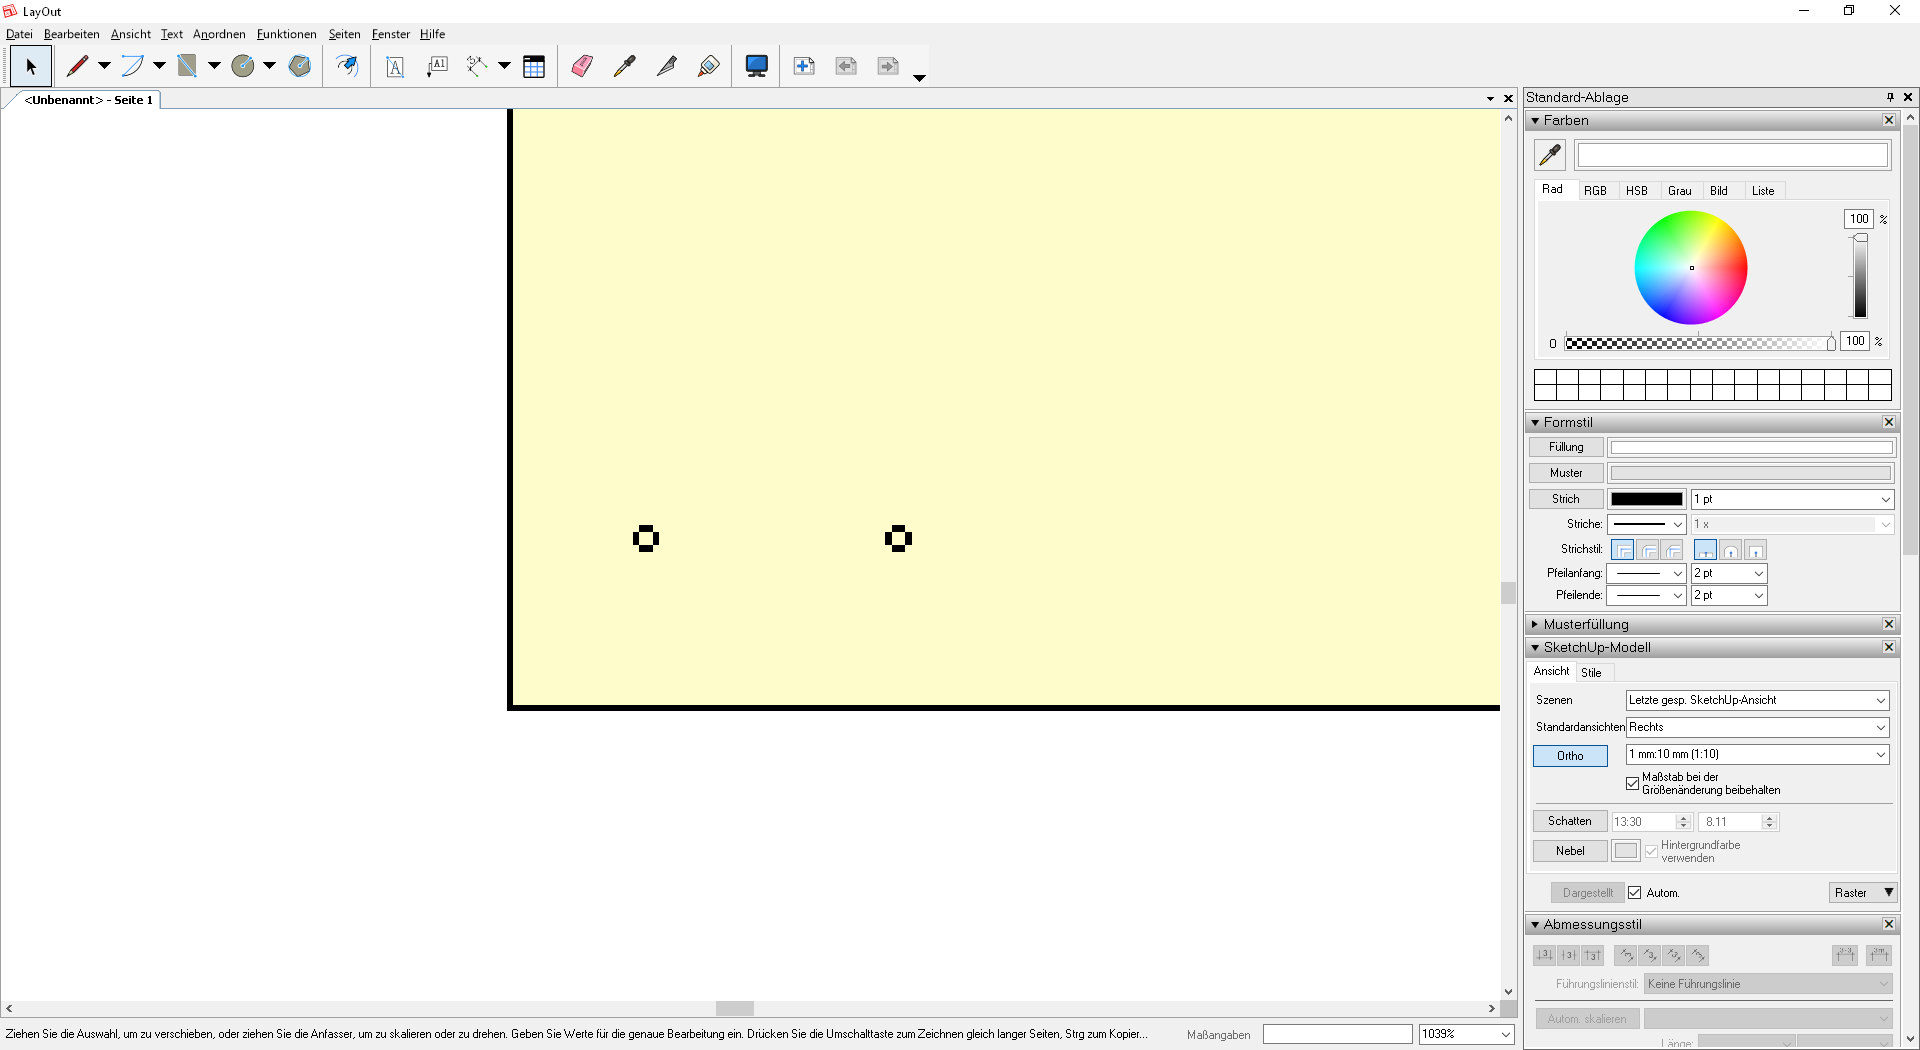
Task: Click the black Strich color swatch
Action: [x=1646, y=499]
